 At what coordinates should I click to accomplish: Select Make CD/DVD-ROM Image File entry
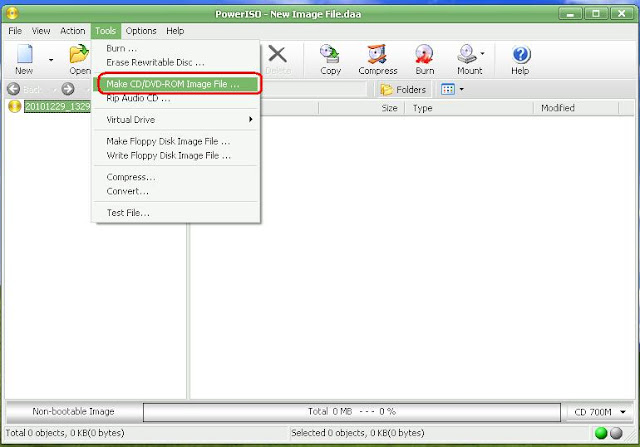(176, 84)
